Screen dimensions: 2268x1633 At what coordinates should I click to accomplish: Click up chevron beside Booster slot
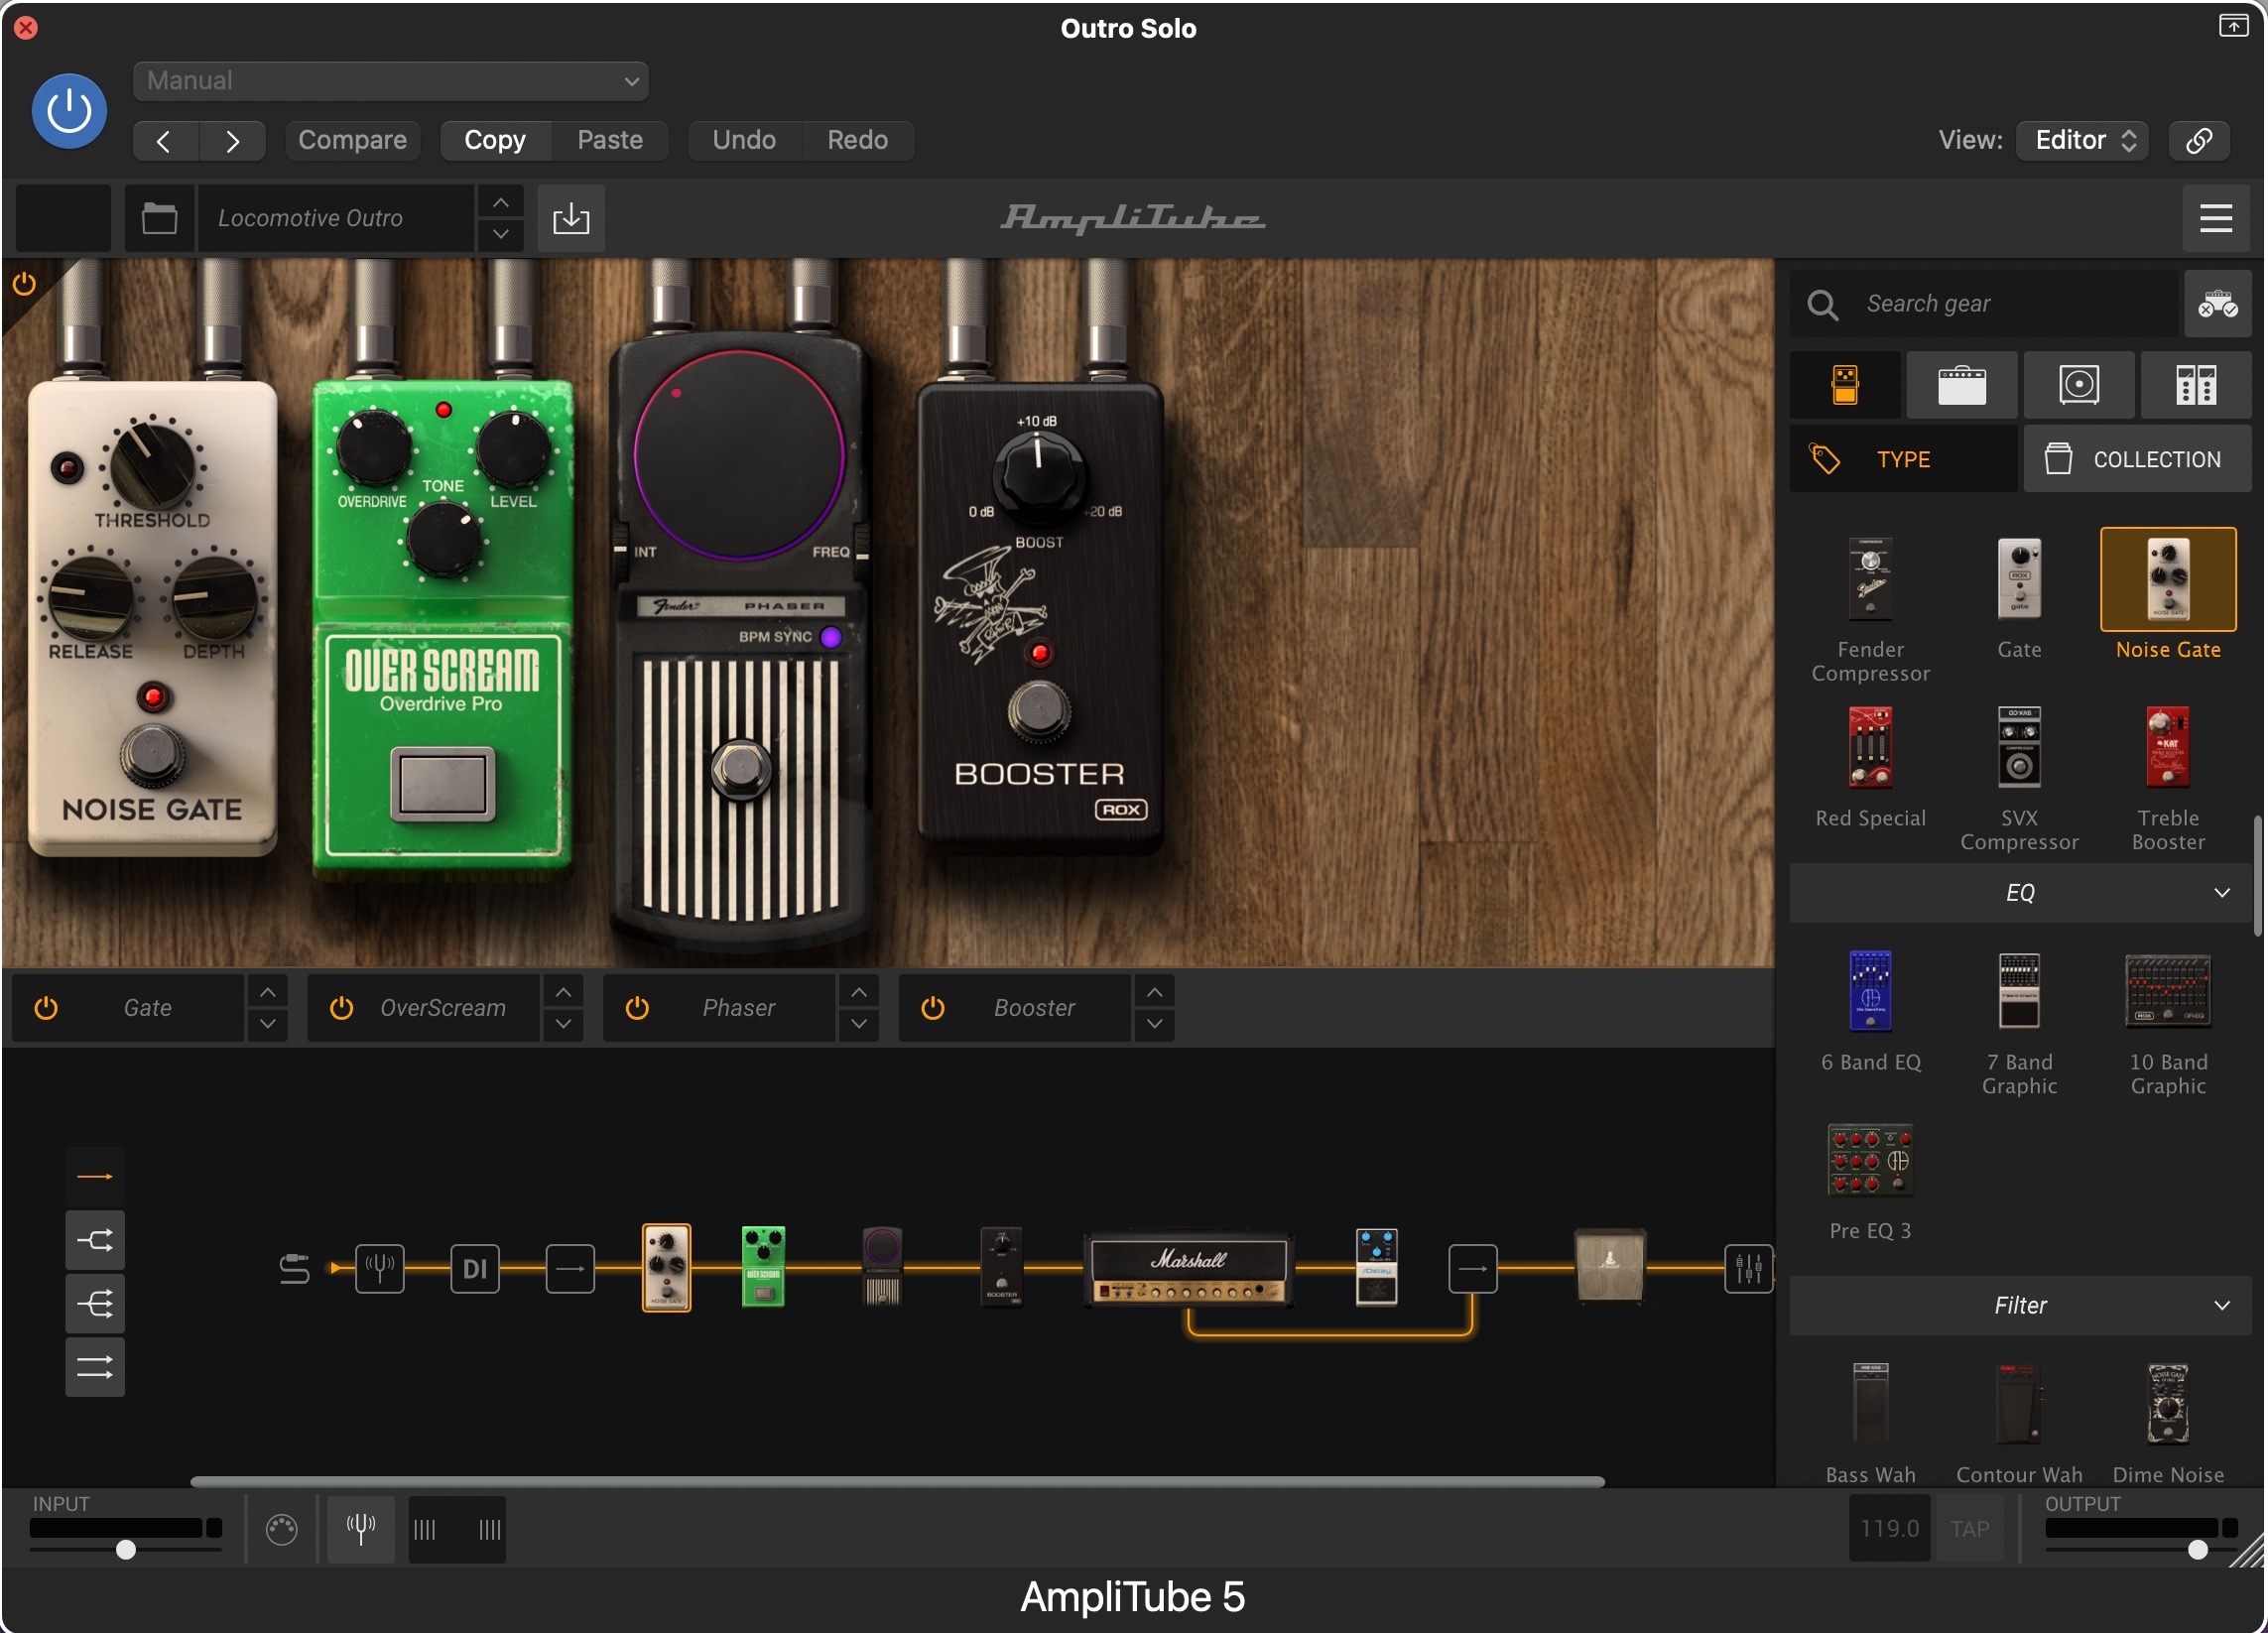tap(1155, 992)
